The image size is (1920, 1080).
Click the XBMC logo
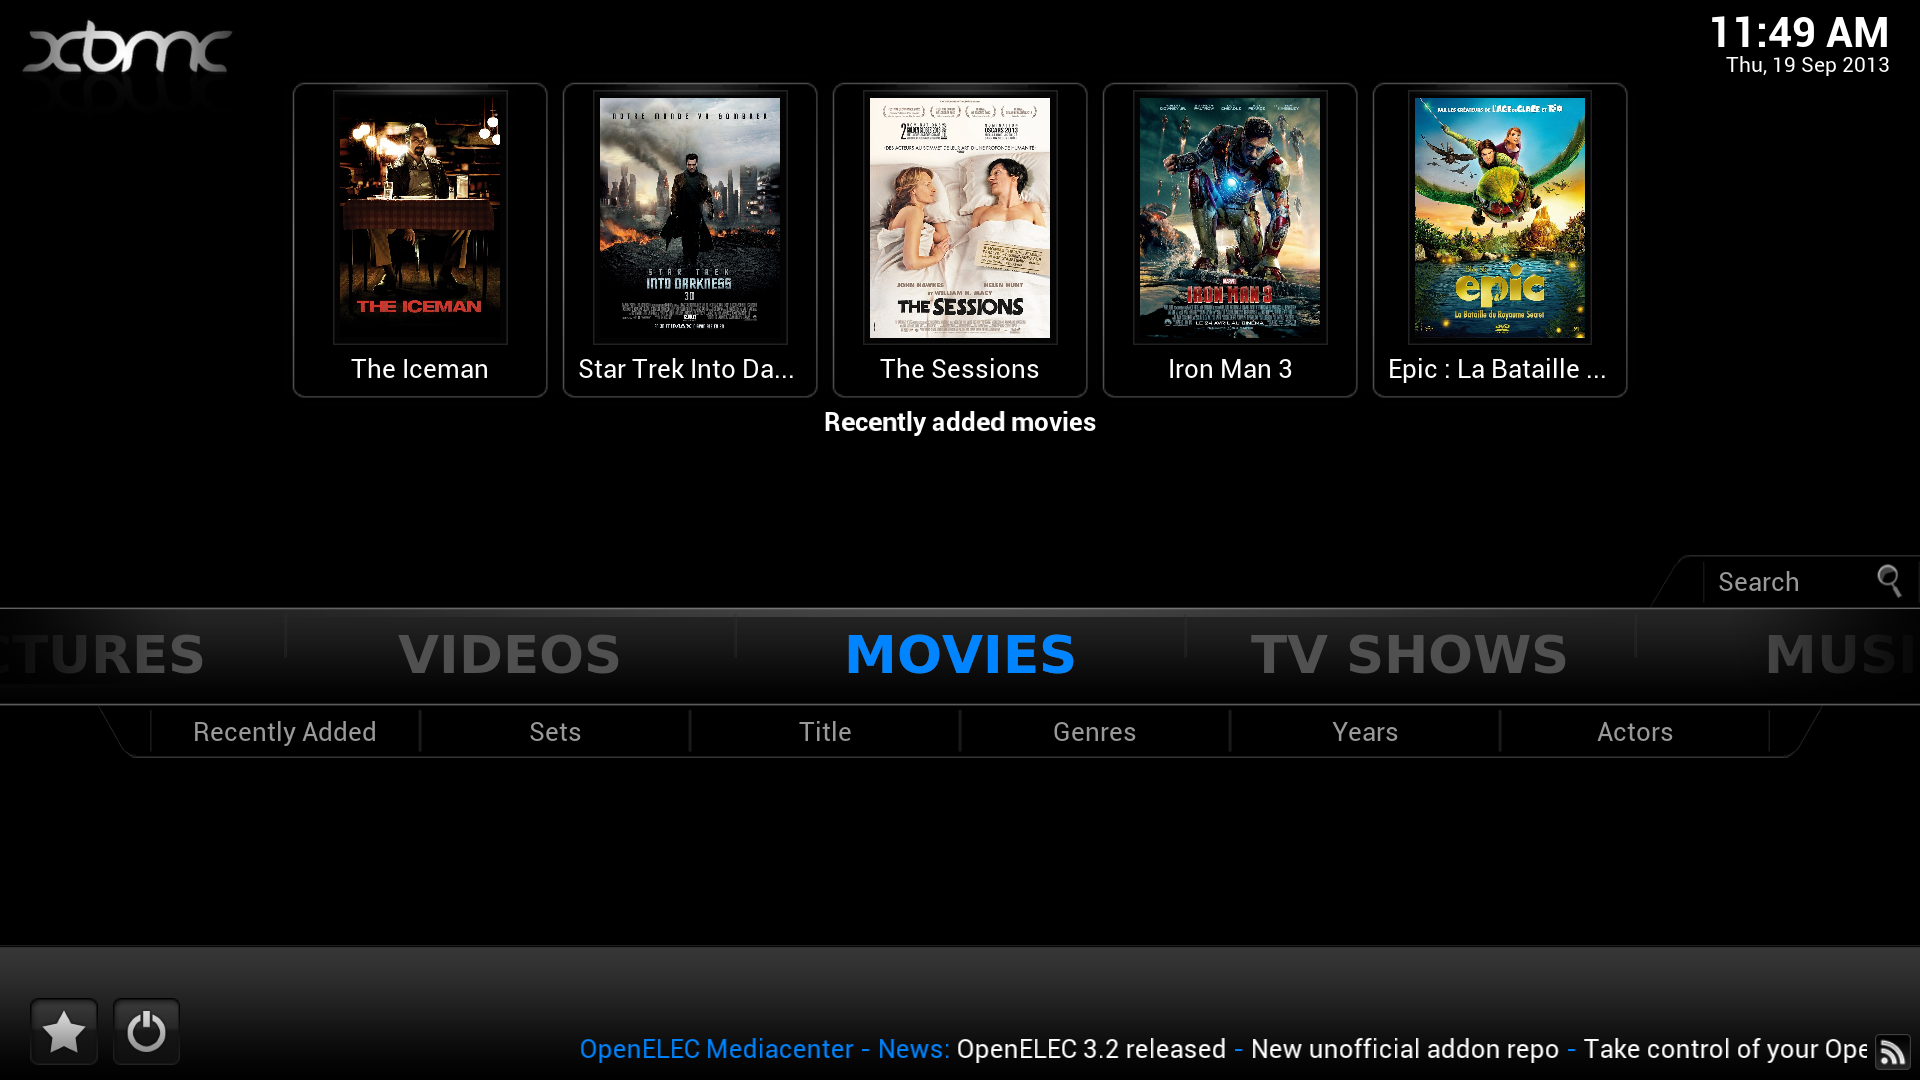(127, 50)
